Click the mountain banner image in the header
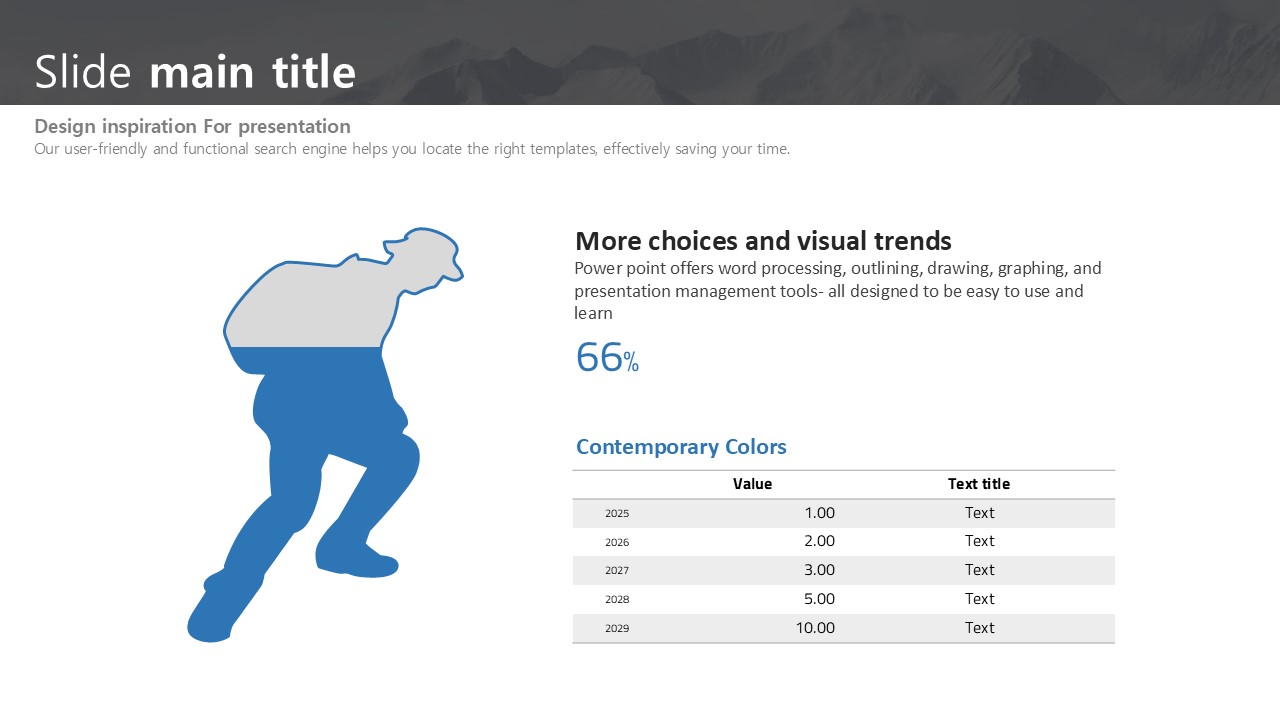Screen dimensions: 1280x720 [x=800, y=50]
